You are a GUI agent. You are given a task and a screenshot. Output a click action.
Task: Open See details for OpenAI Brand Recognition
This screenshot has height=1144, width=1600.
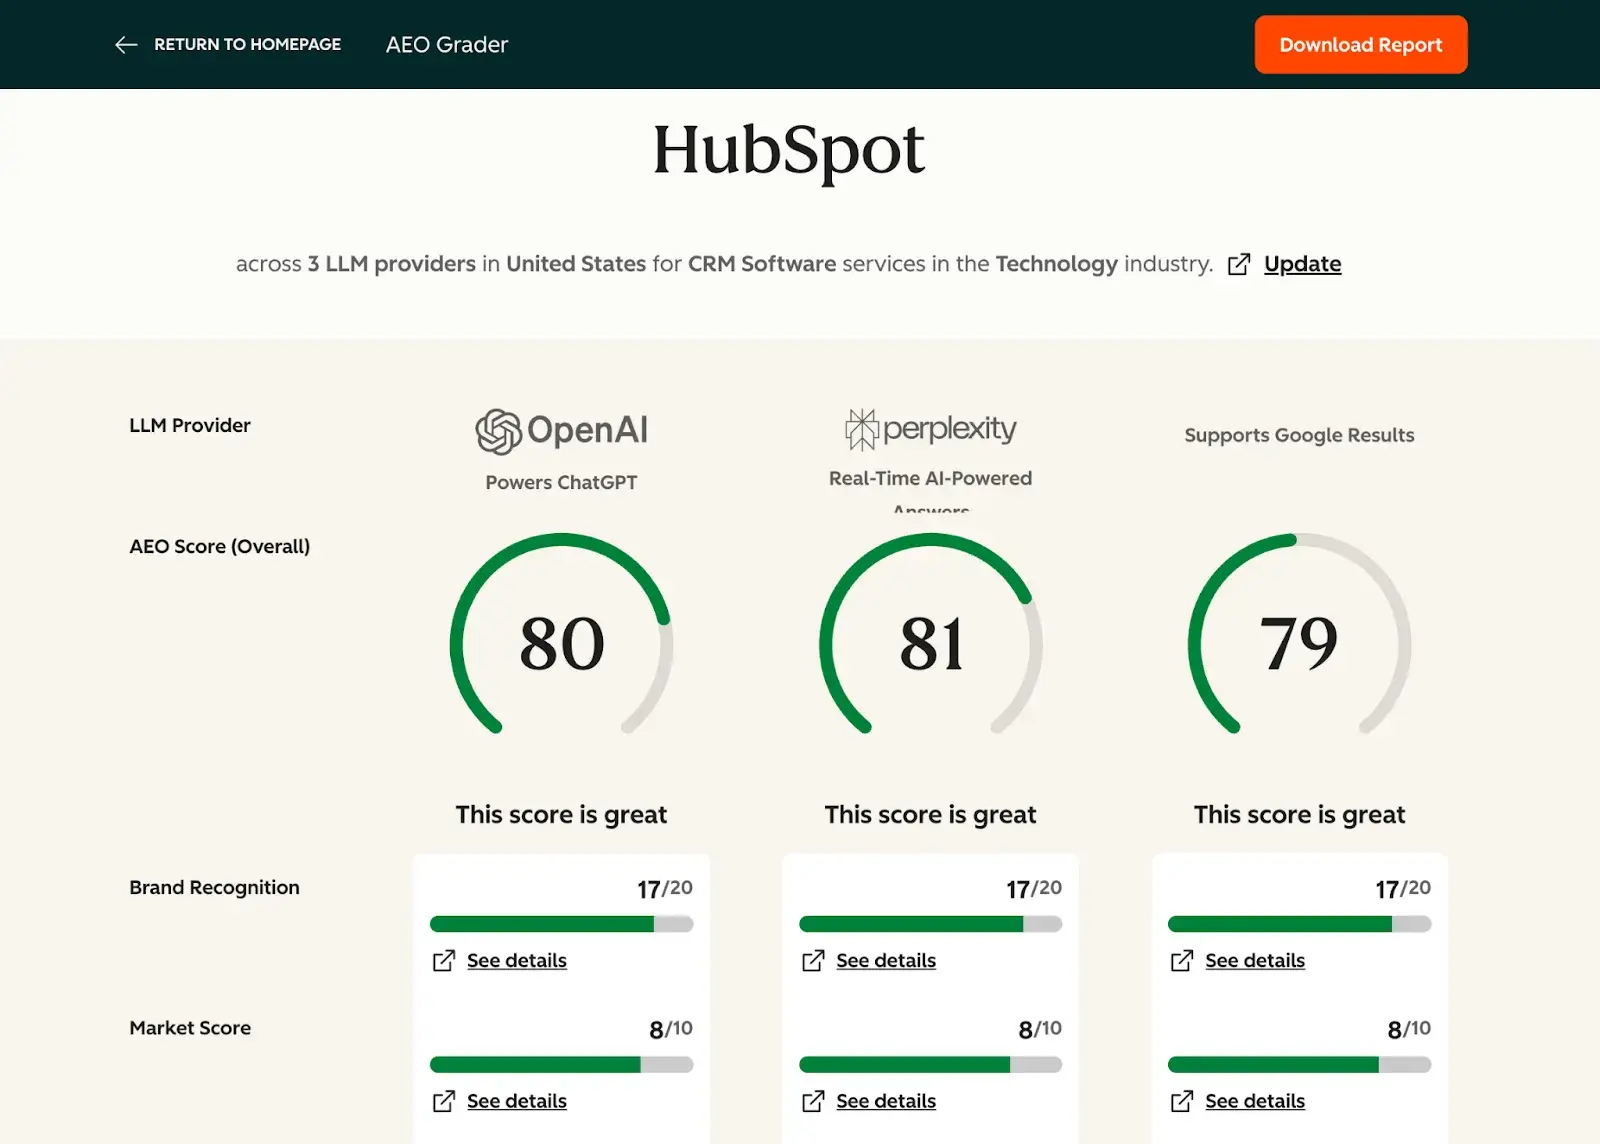point(517,961)
